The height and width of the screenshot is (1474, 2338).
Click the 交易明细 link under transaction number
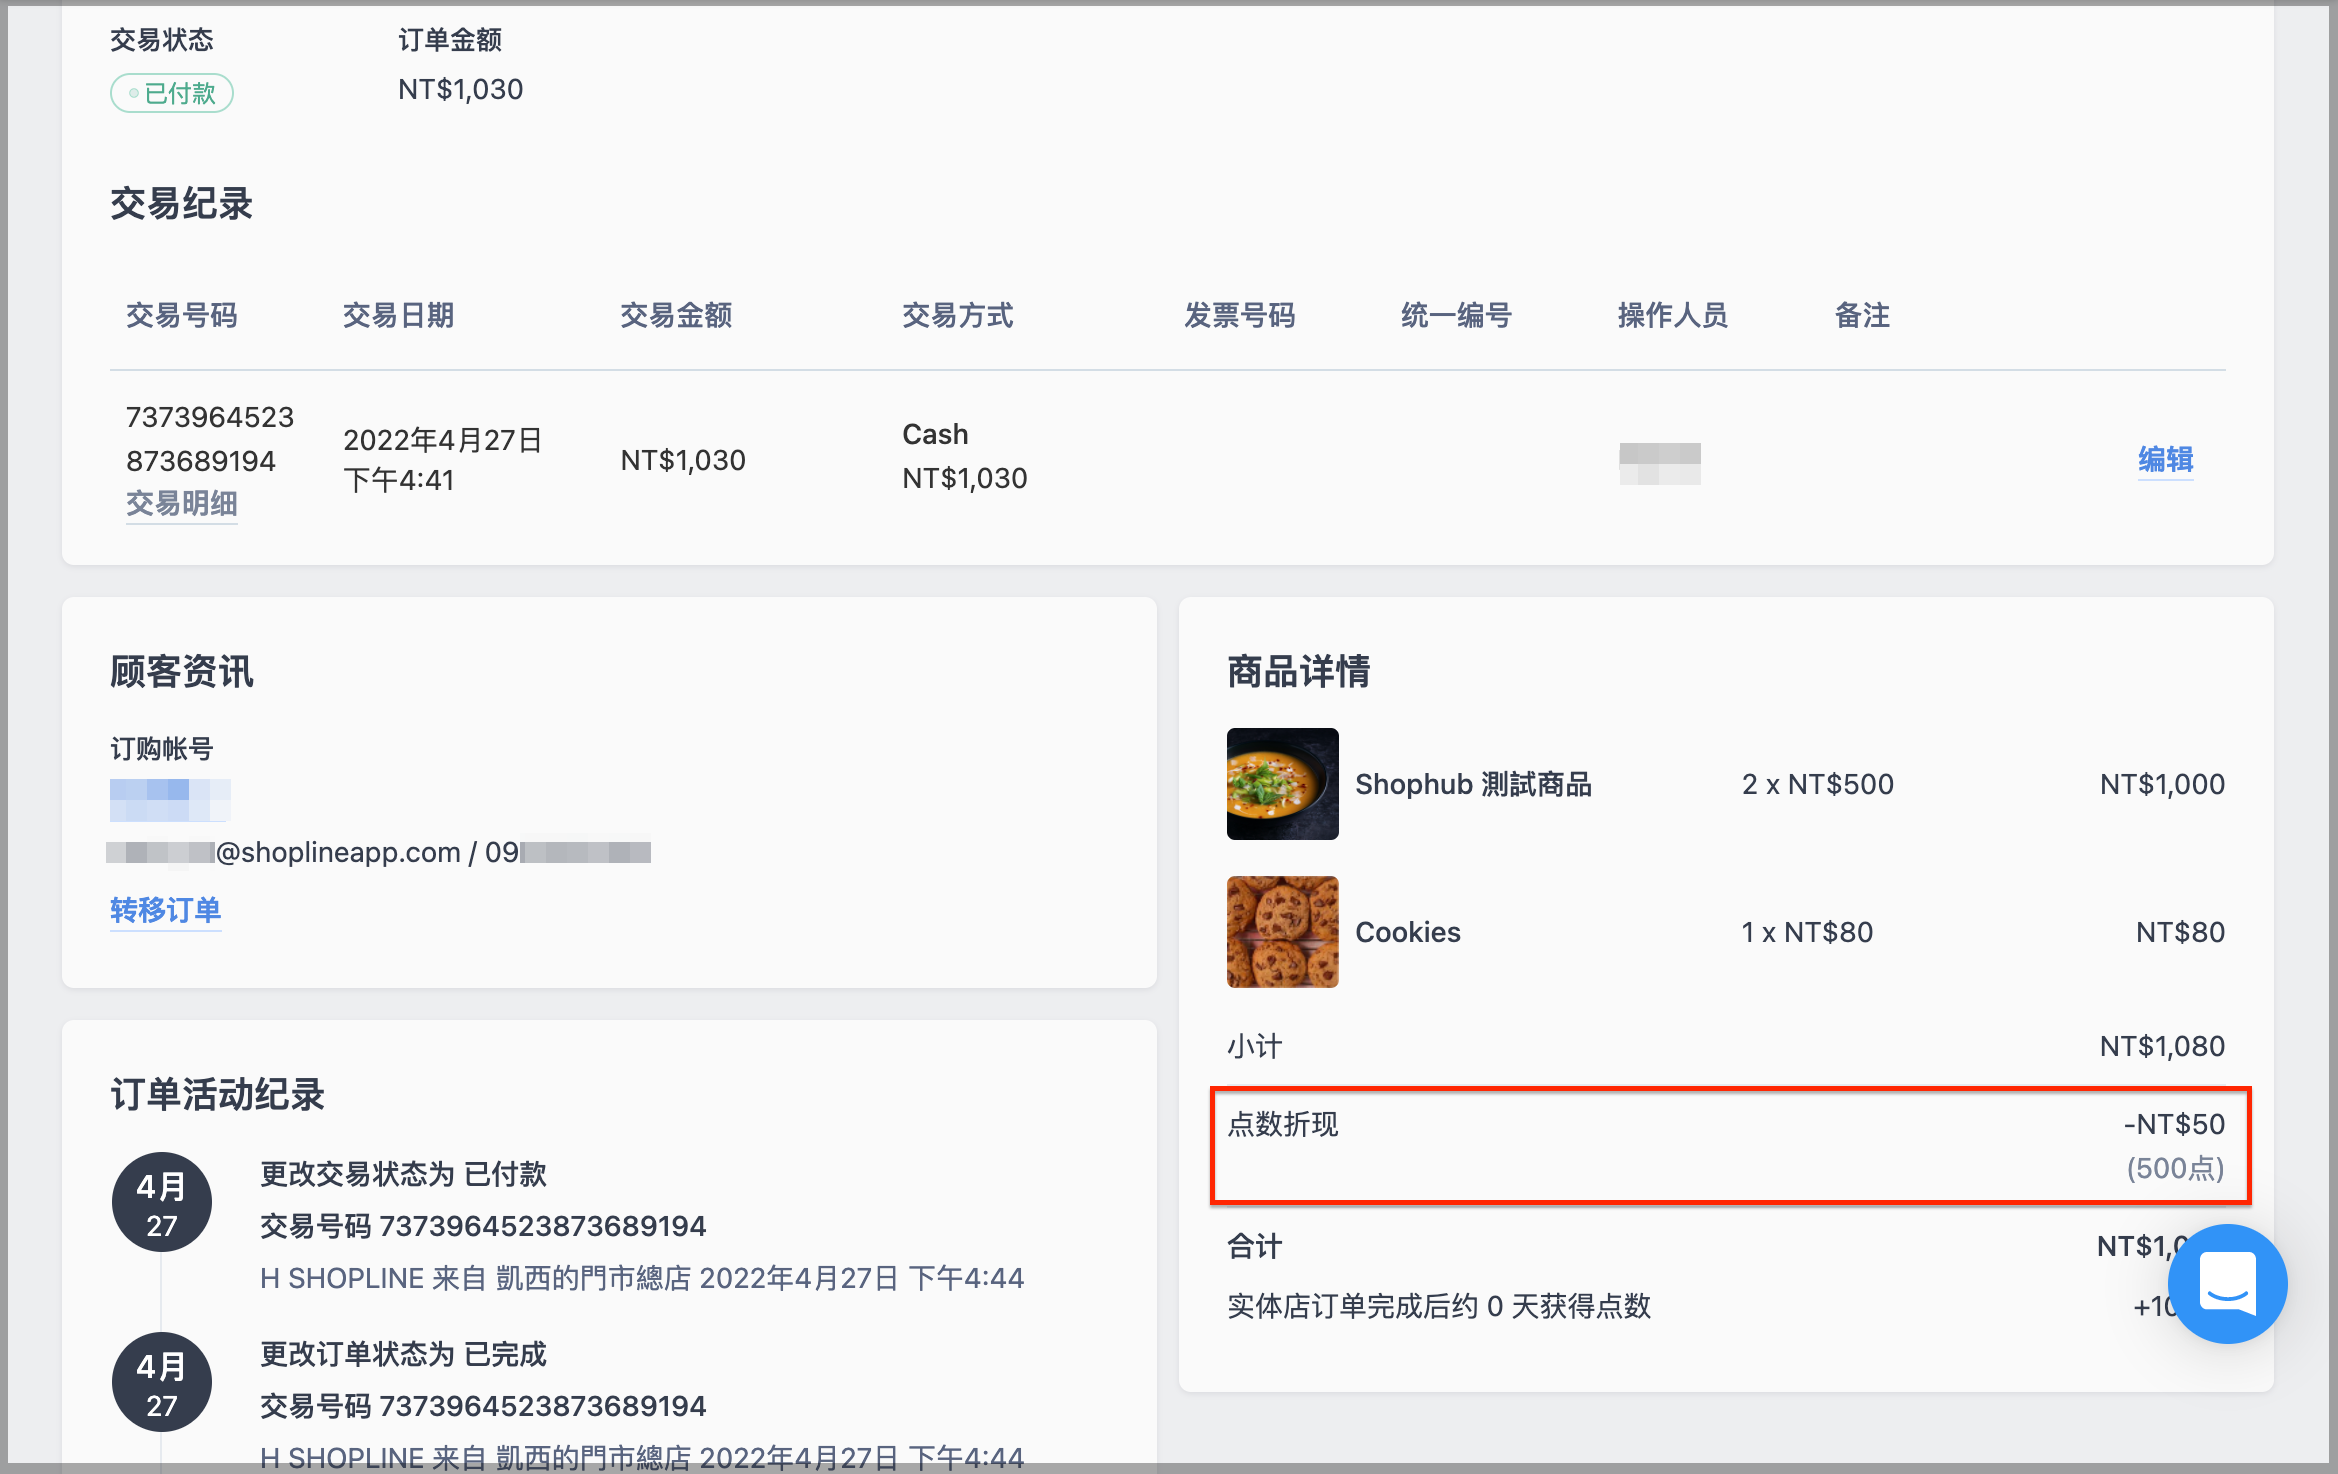pyautogui.click(x=182, y=503)
